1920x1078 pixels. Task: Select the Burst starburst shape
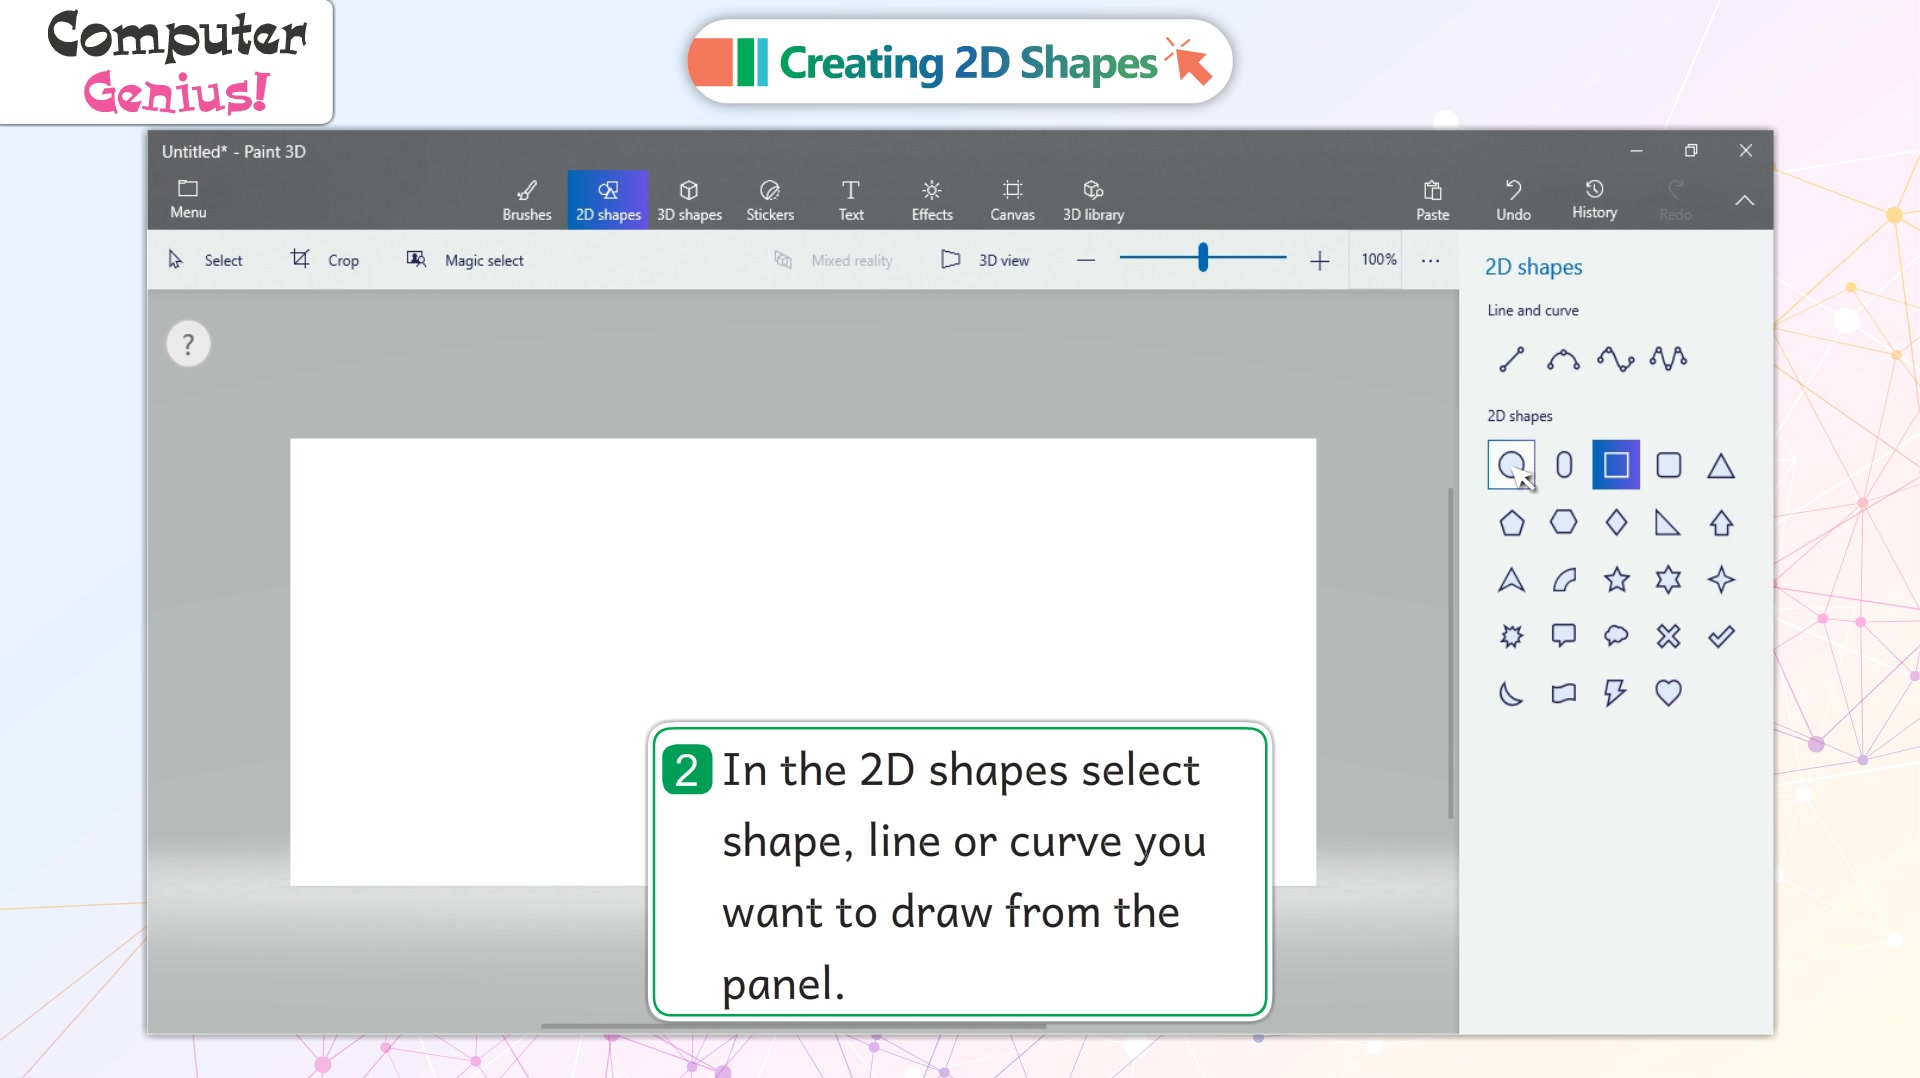(x=1511, y=636)
